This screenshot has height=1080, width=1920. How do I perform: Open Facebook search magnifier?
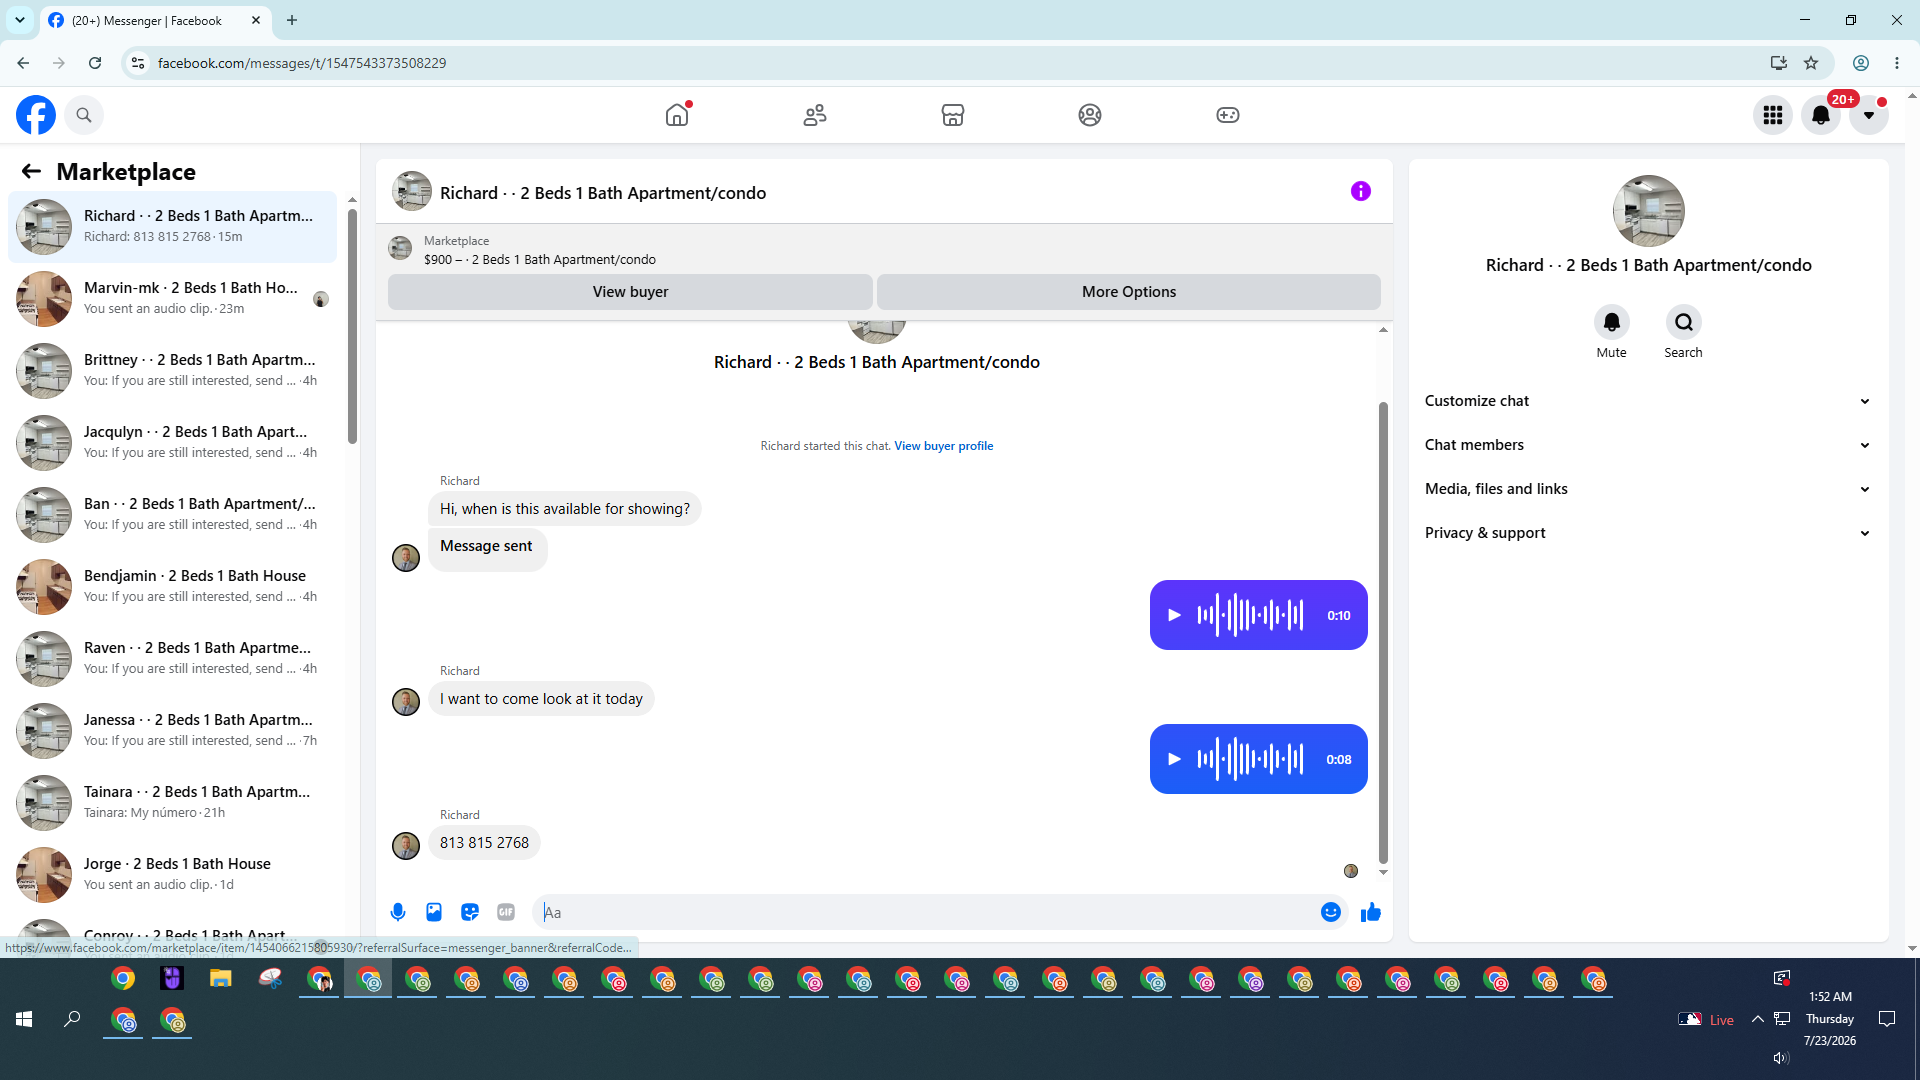pyautogui.click(x=84, y=115)
